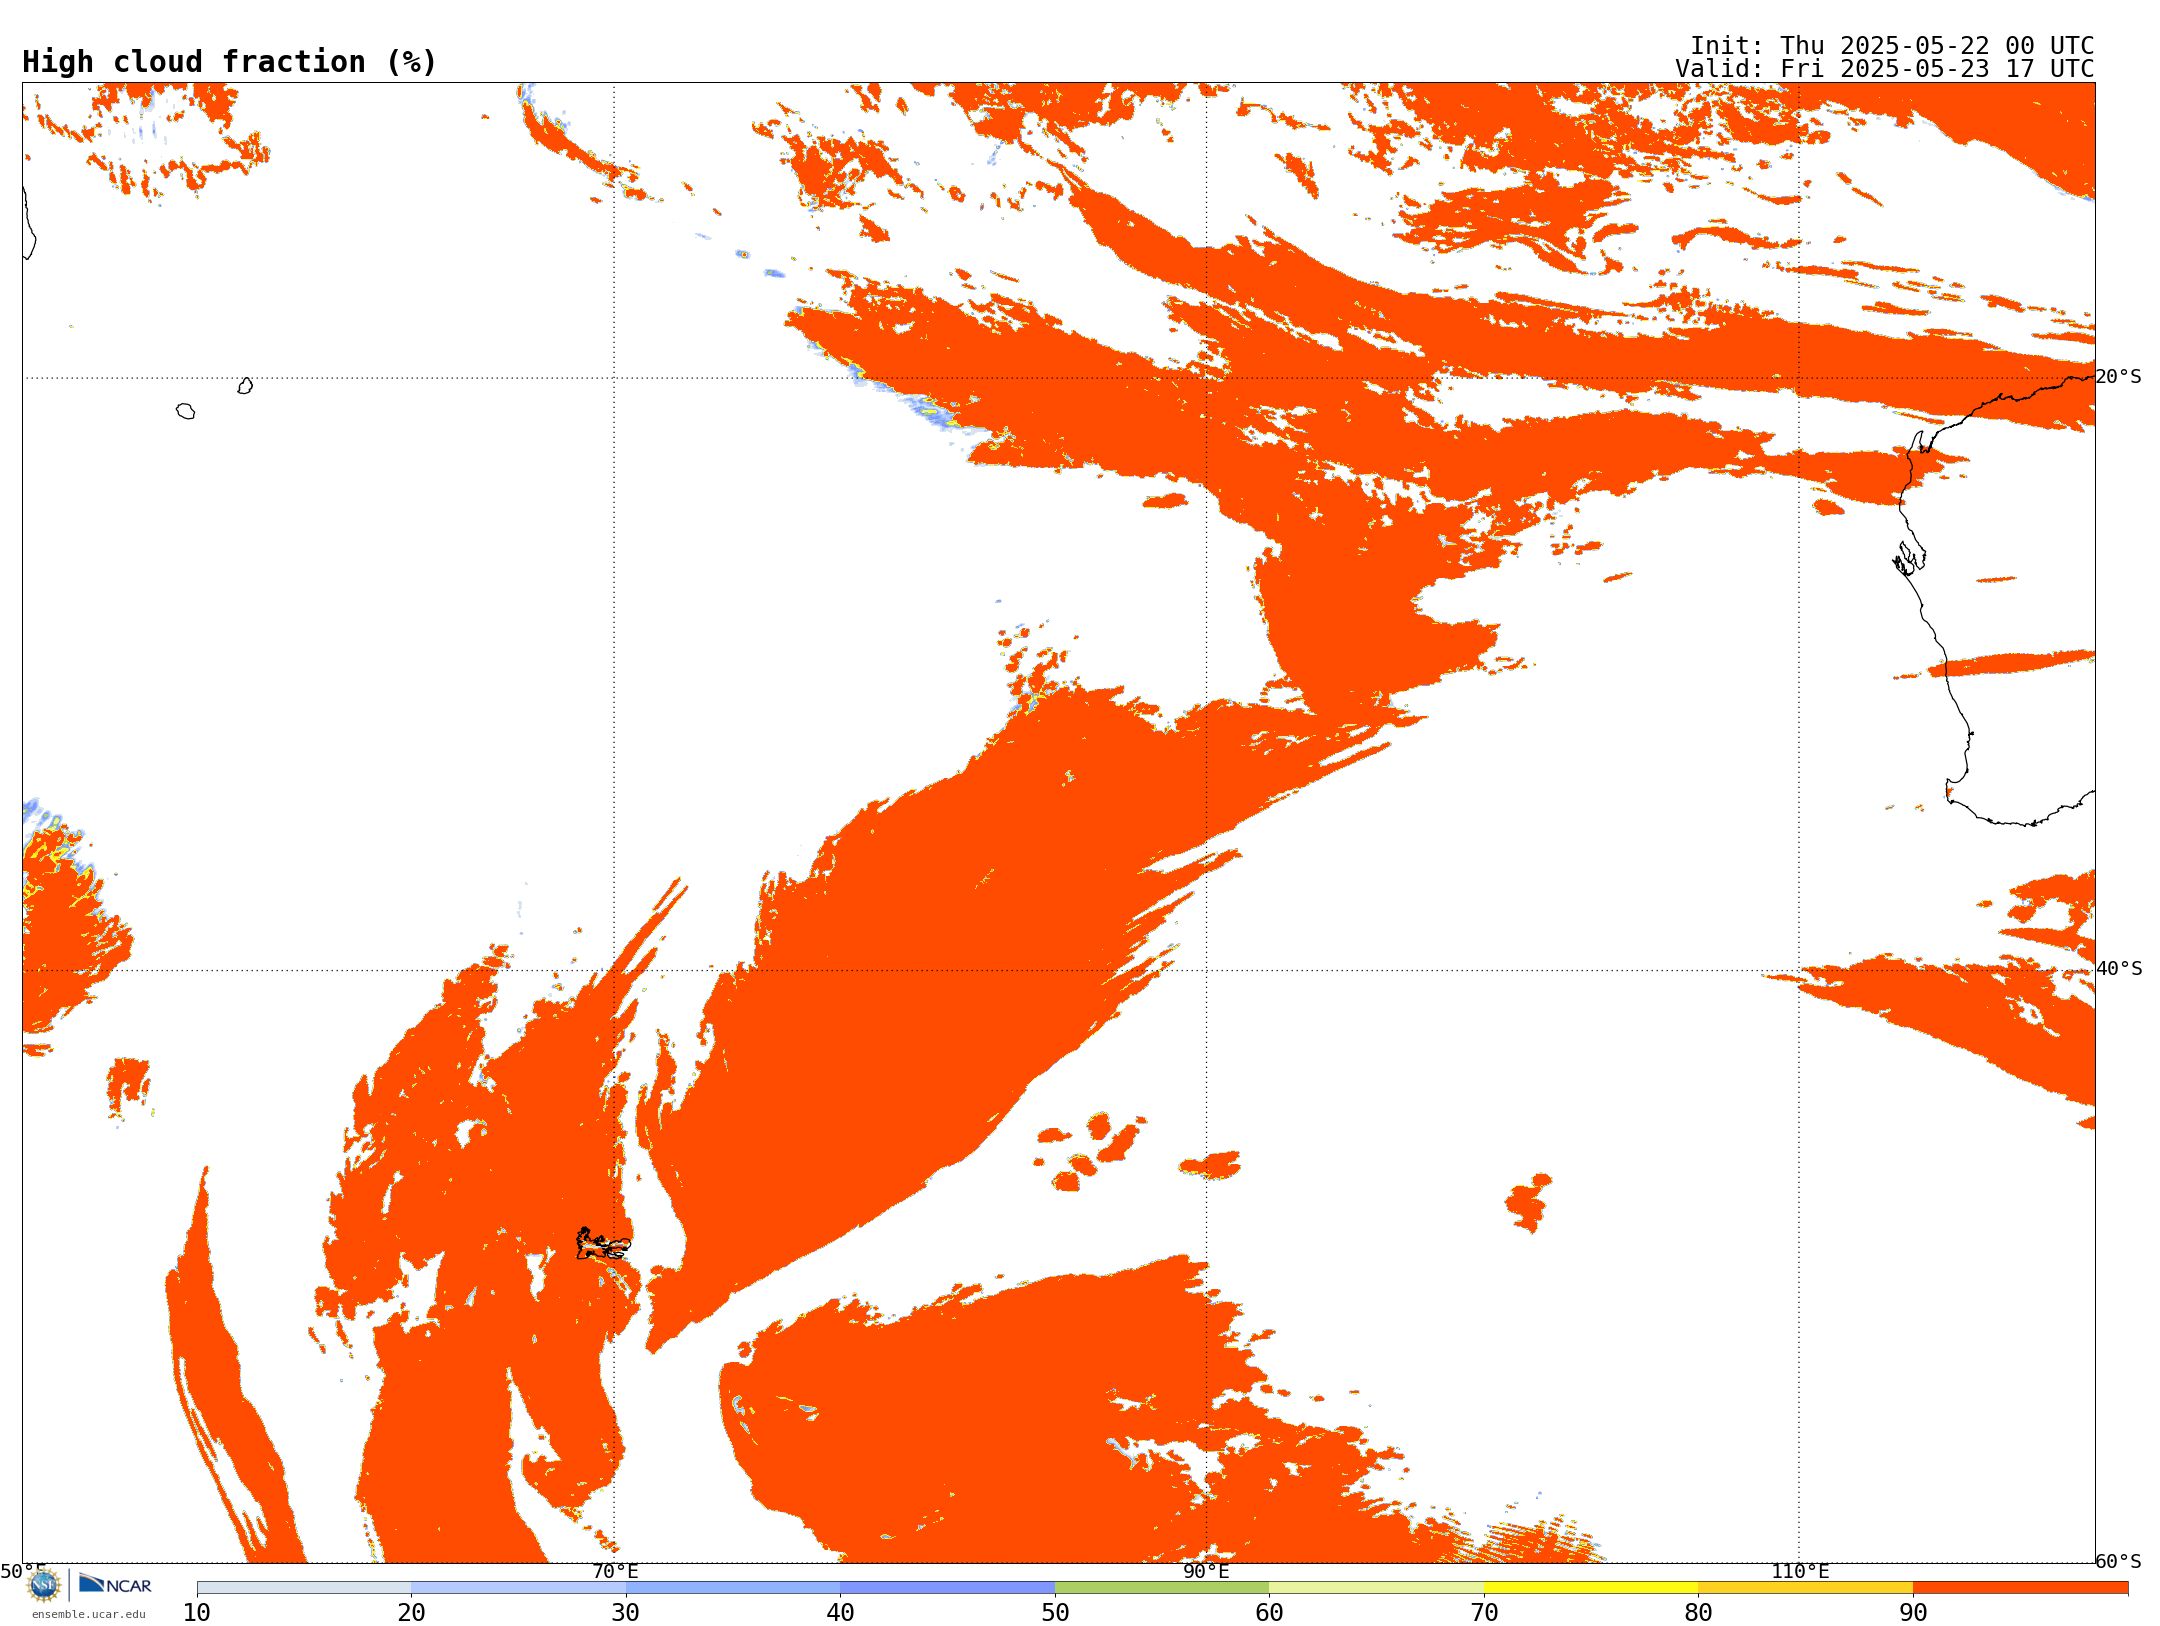Click the 10–20 pale gray colorbar segment
Viewport: 2160px width, 1626px height.
[x=304, y=1588]
